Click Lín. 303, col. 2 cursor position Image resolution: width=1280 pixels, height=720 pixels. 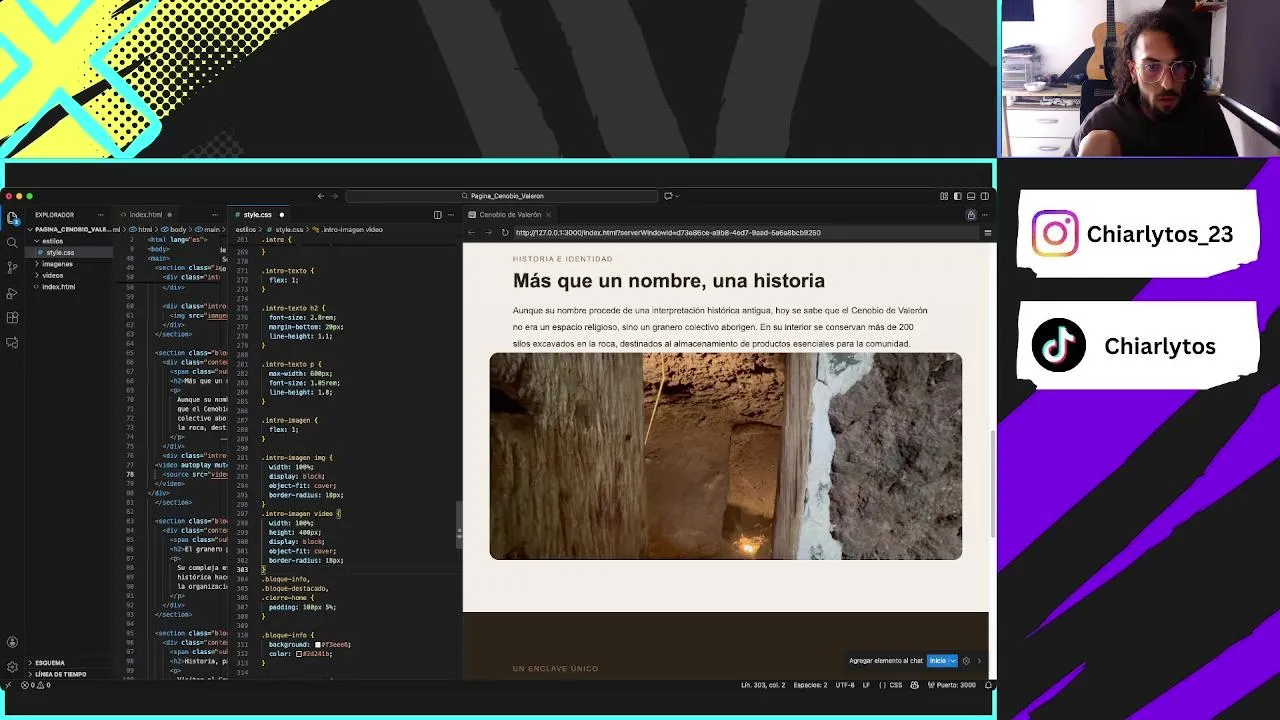(x=763, y=685)
